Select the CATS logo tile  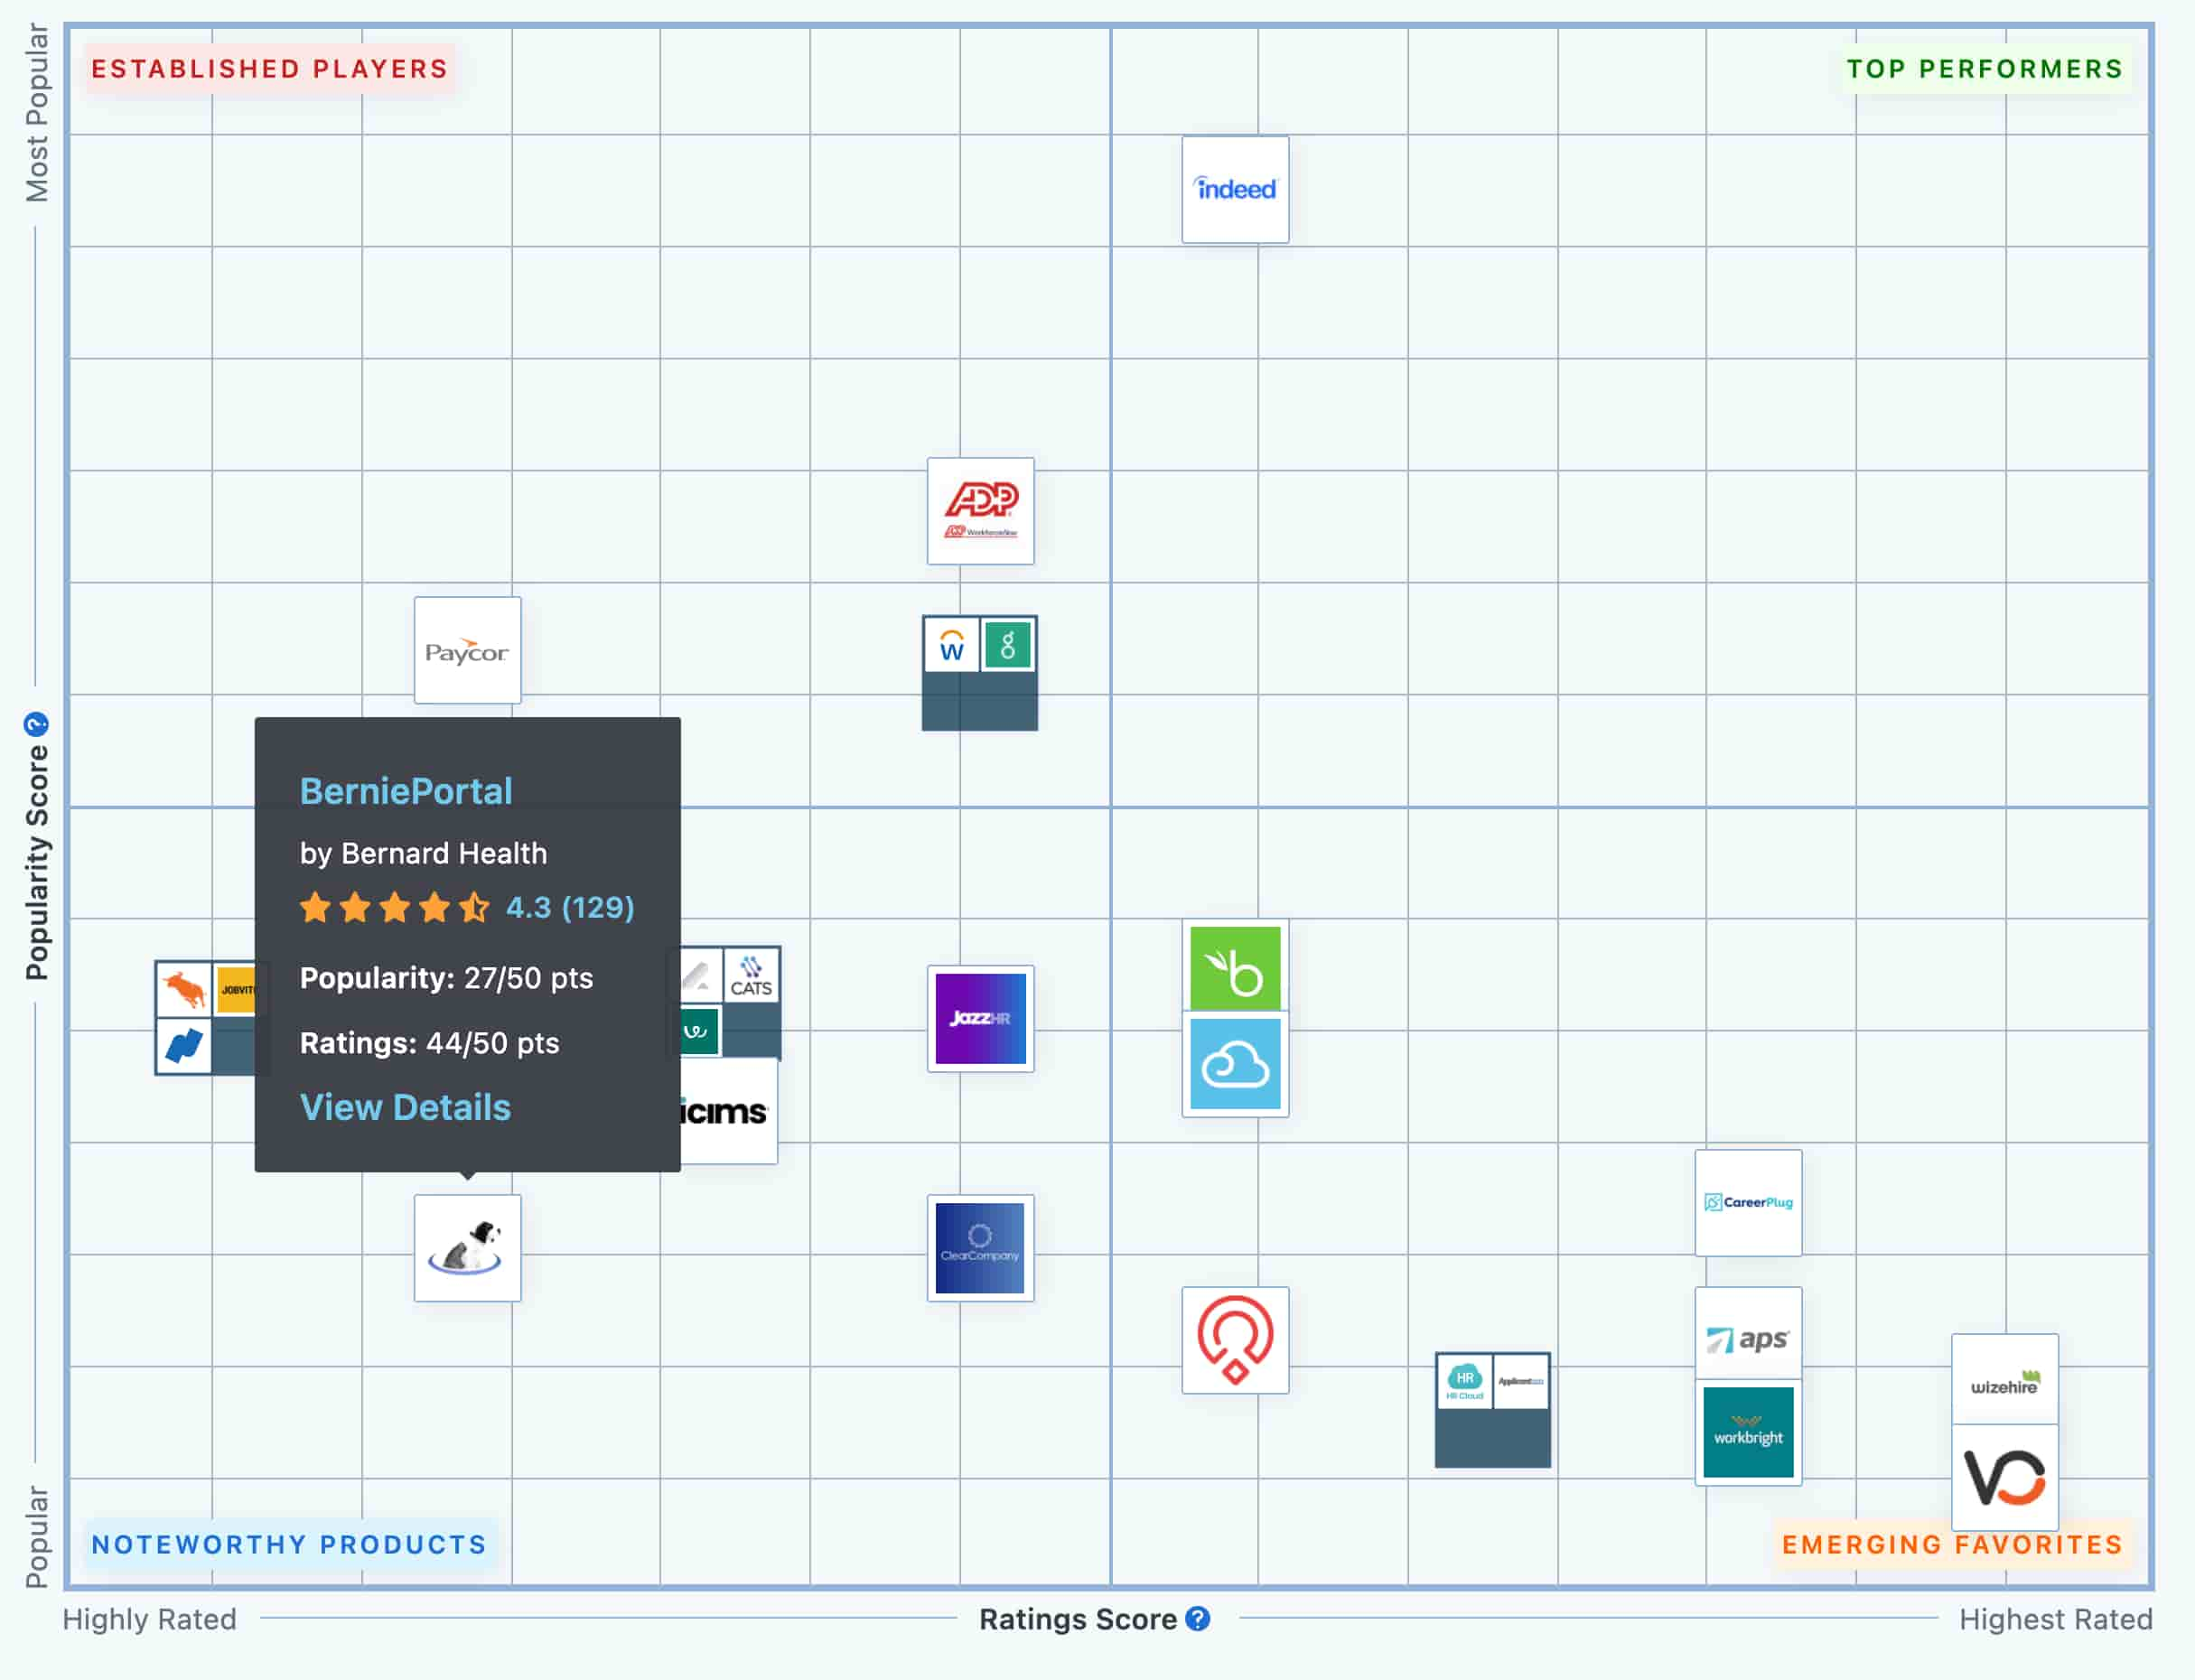pos(751,976)
